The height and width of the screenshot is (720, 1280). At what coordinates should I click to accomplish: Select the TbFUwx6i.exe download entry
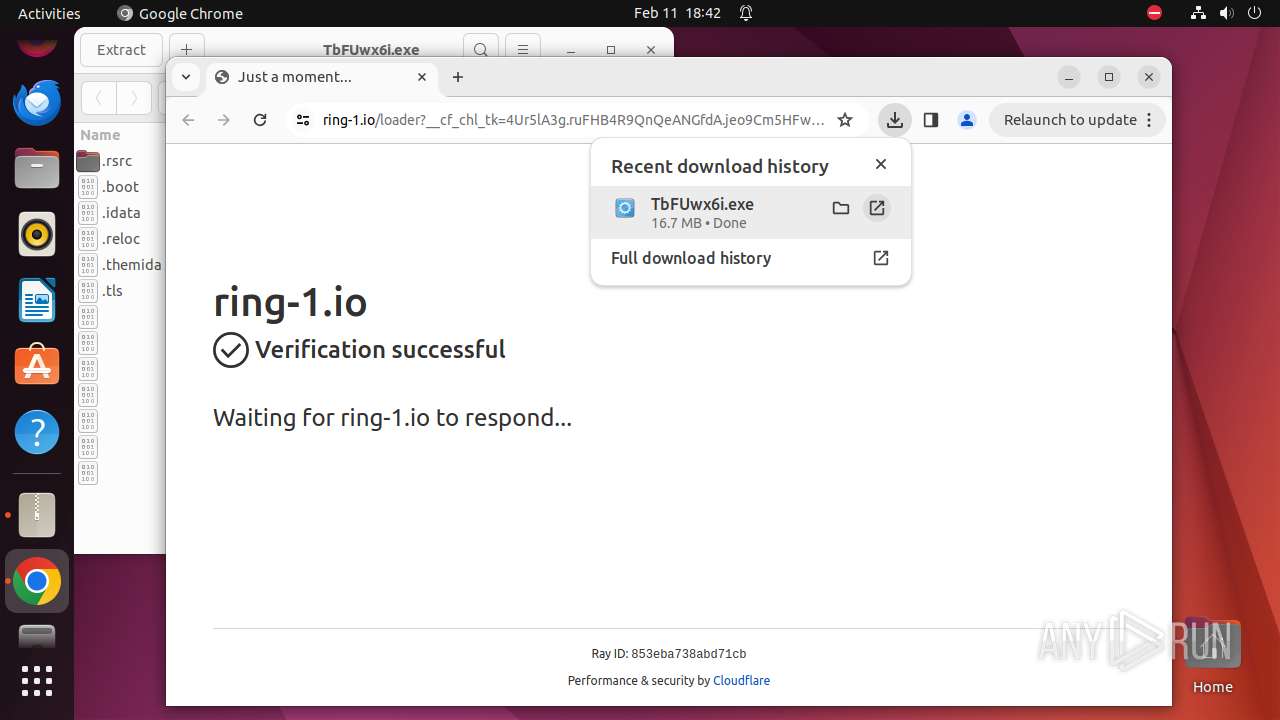(750, 212)
